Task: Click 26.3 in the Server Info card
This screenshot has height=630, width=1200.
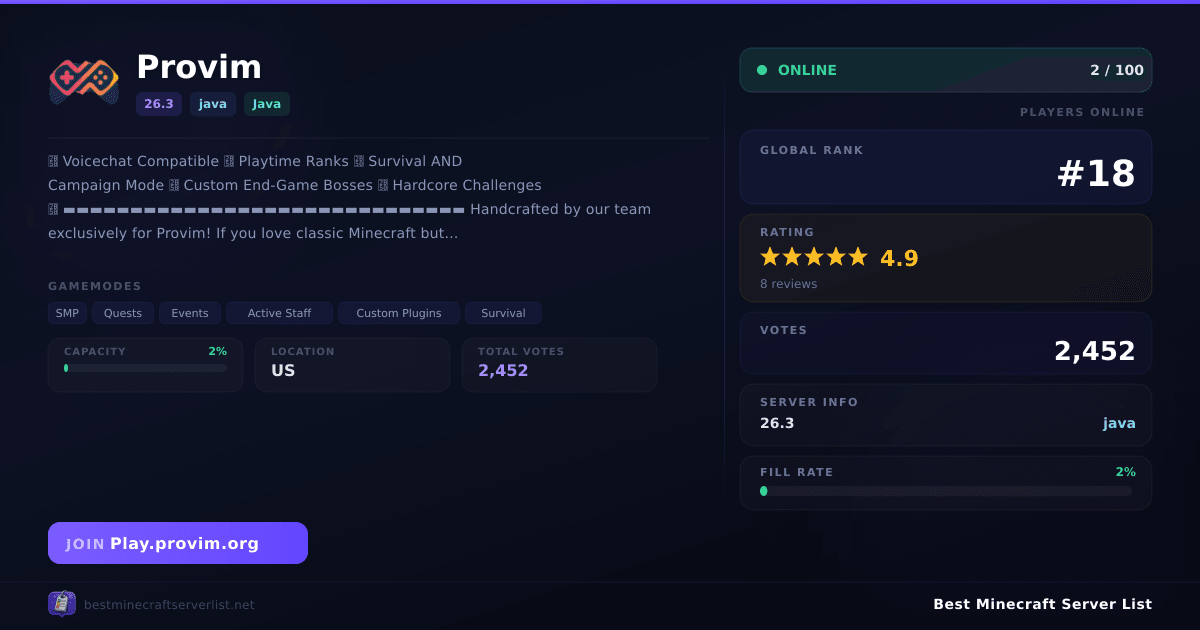Action: [x=777, y=423]
